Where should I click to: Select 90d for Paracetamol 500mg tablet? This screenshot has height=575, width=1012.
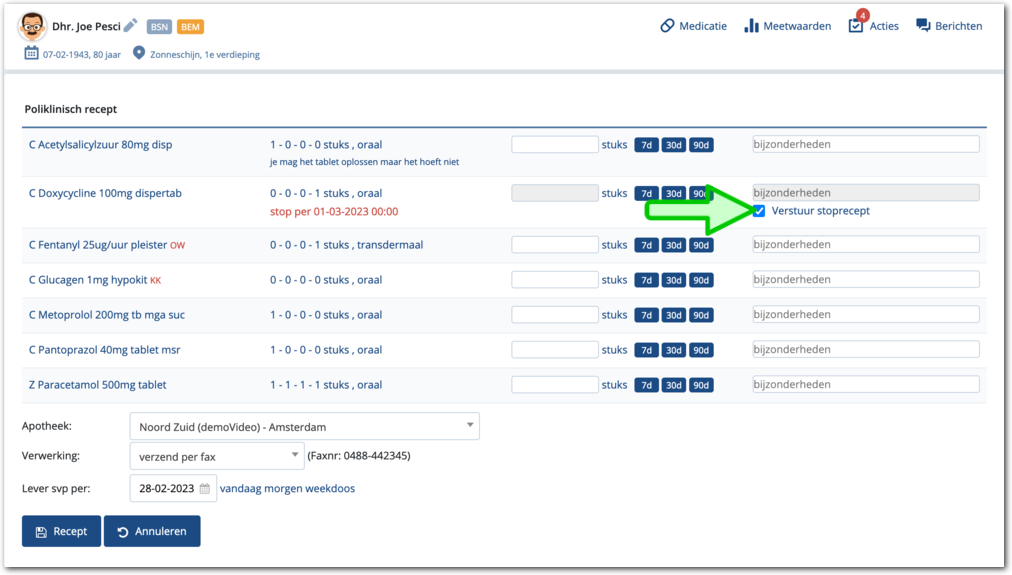[701, 386]
